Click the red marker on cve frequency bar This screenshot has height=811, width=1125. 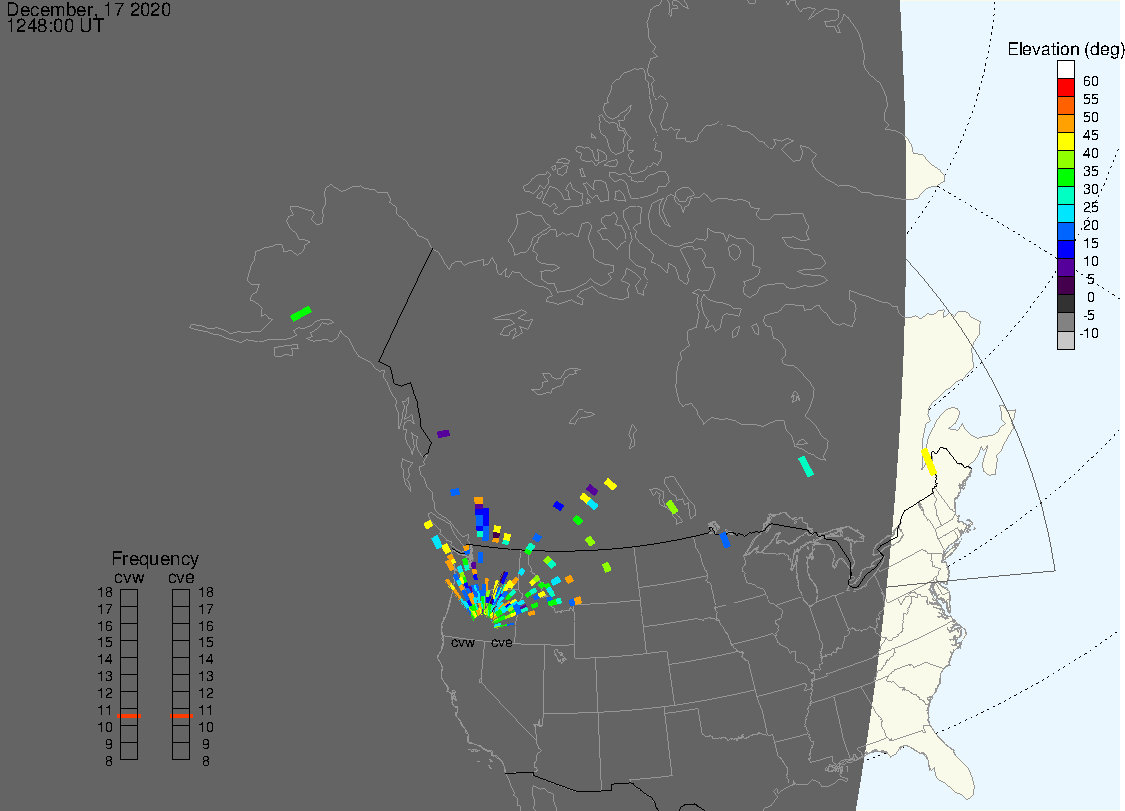[x=182, y=716]
